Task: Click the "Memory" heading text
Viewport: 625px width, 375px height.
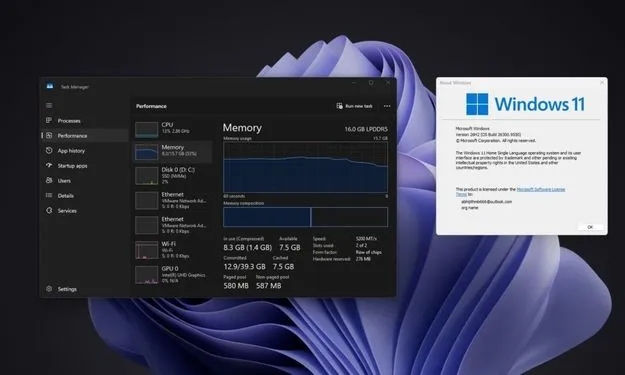Action: tap(242, 128)
